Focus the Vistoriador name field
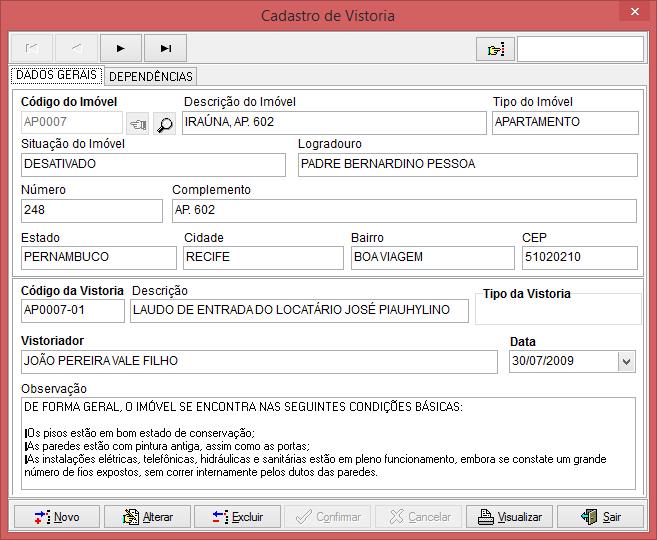 click(258, 361)
